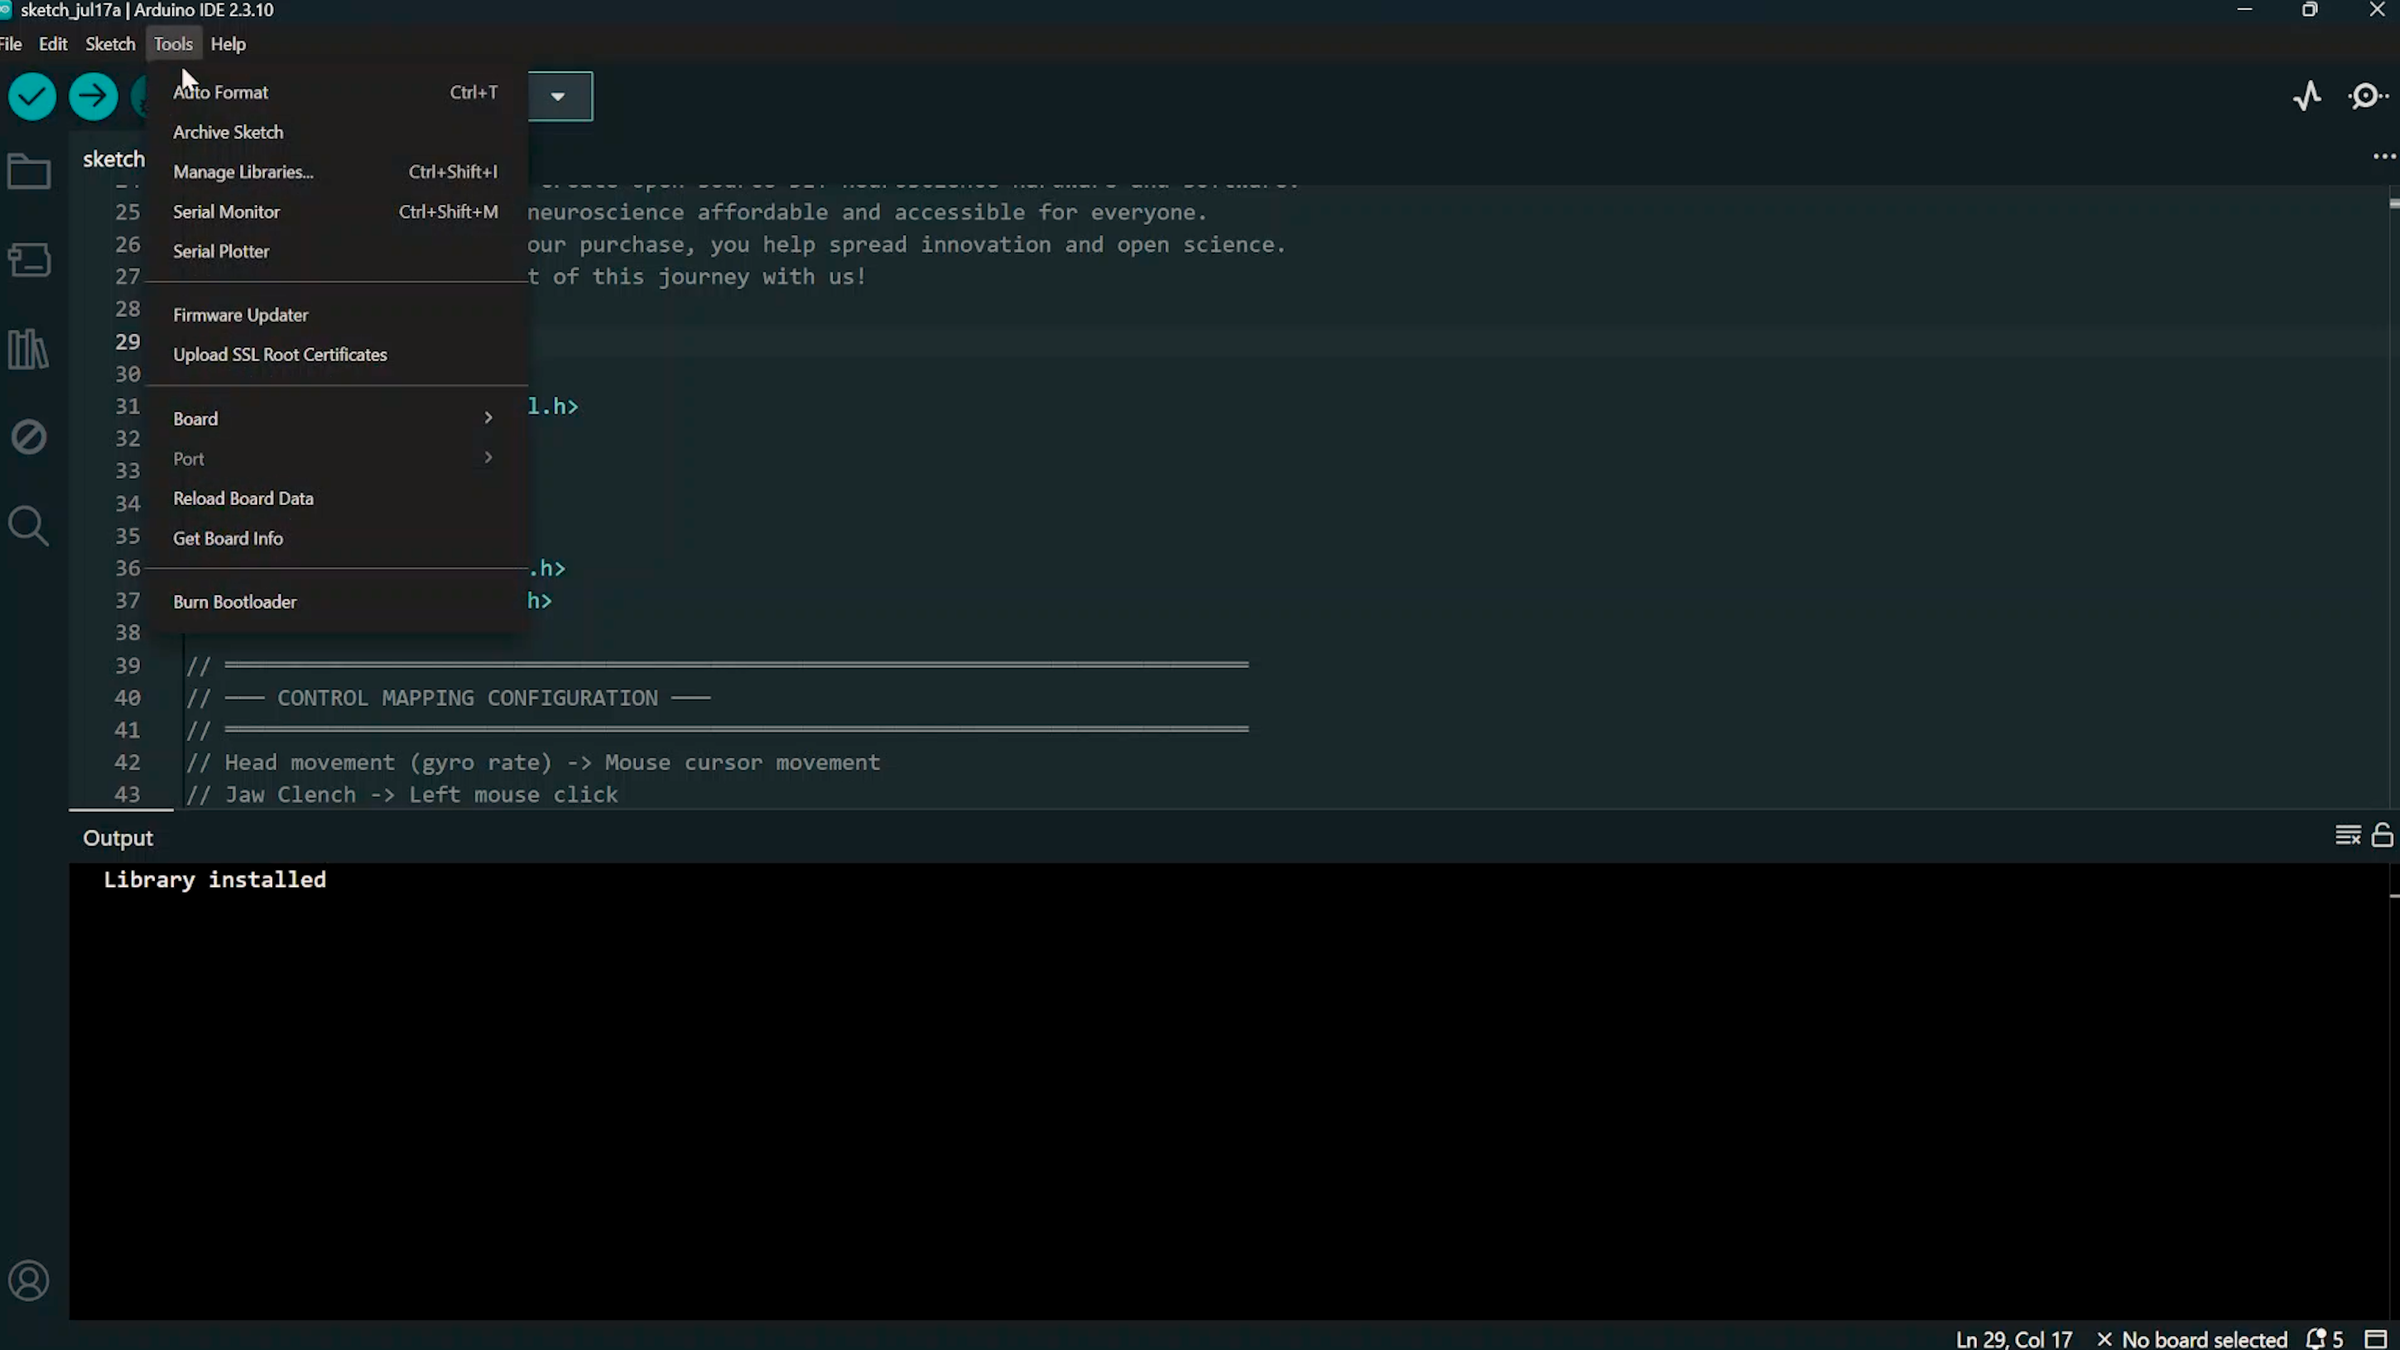Viewport: 2400px width, 1350px height.
Task: Click the CONTROL MAPPING CONFIGURATION comment line
Action: pos(448,698)
